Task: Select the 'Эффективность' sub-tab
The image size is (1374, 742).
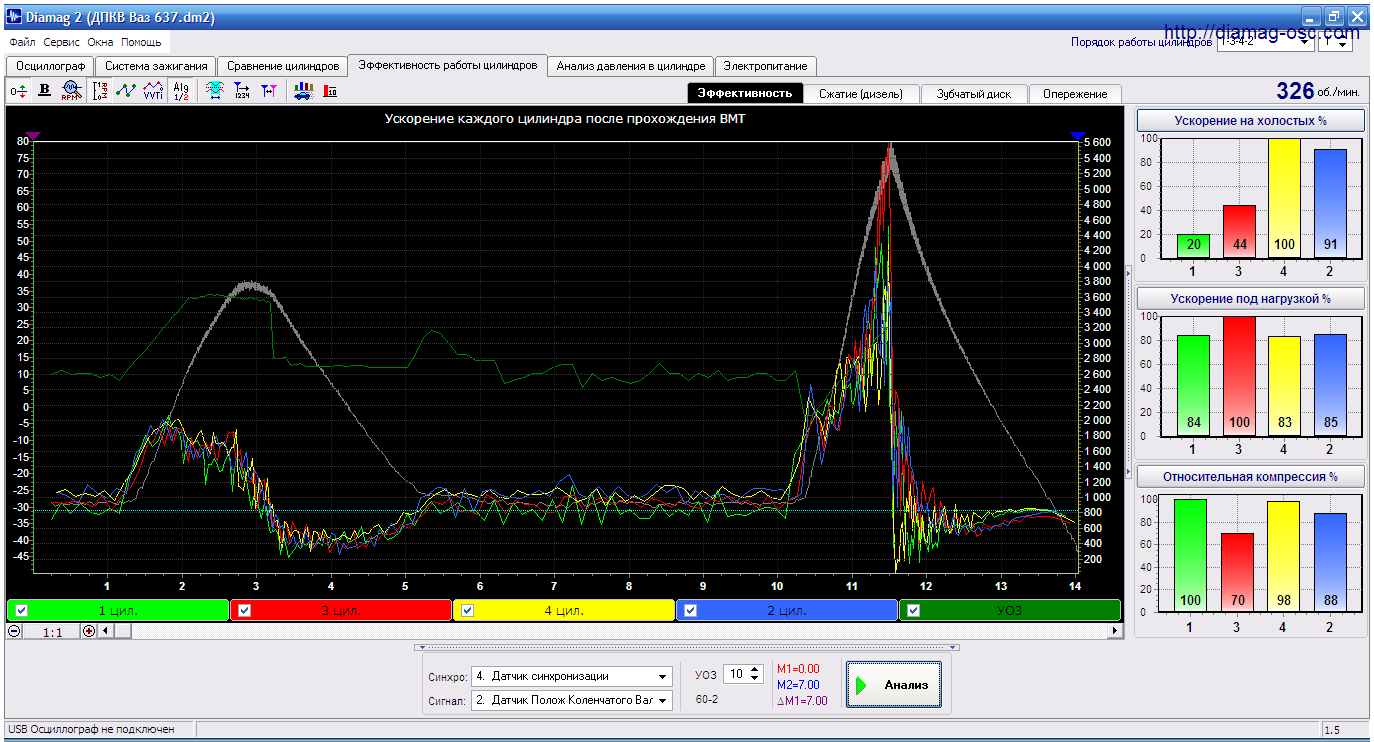Action: [x=745, y=93]
